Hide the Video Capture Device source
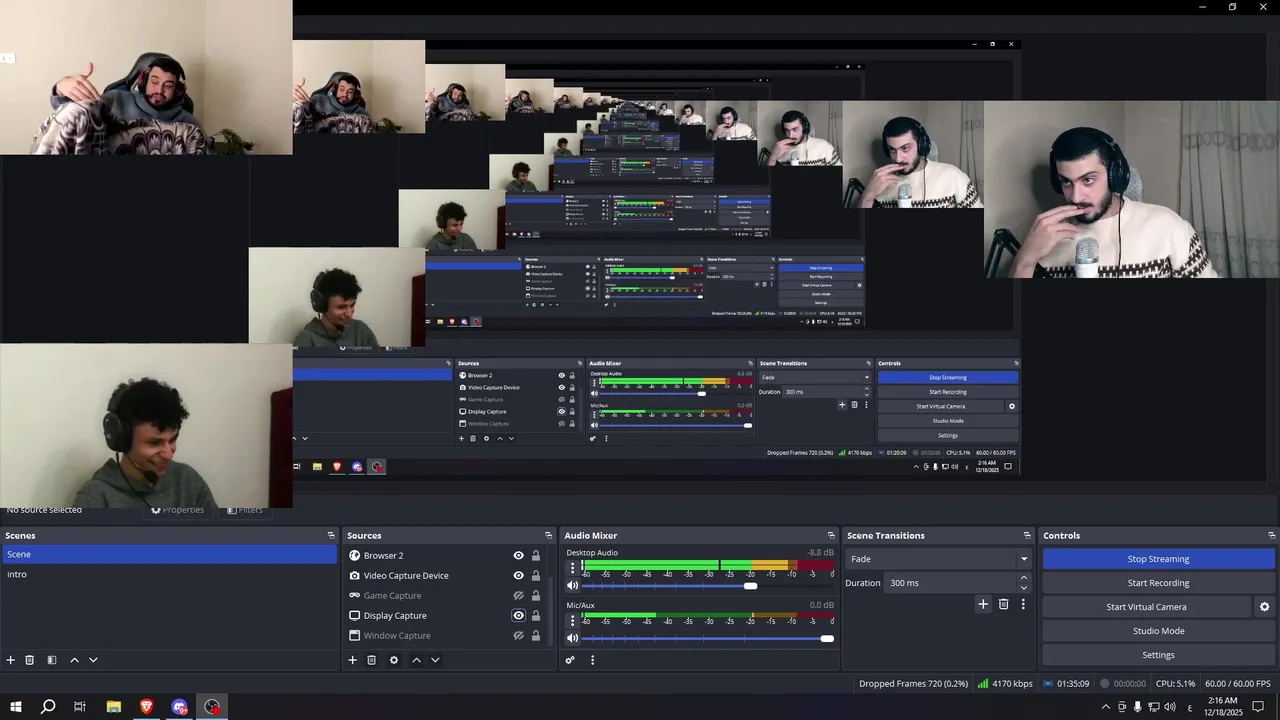 pyautogui.click(x=518, y=576)
